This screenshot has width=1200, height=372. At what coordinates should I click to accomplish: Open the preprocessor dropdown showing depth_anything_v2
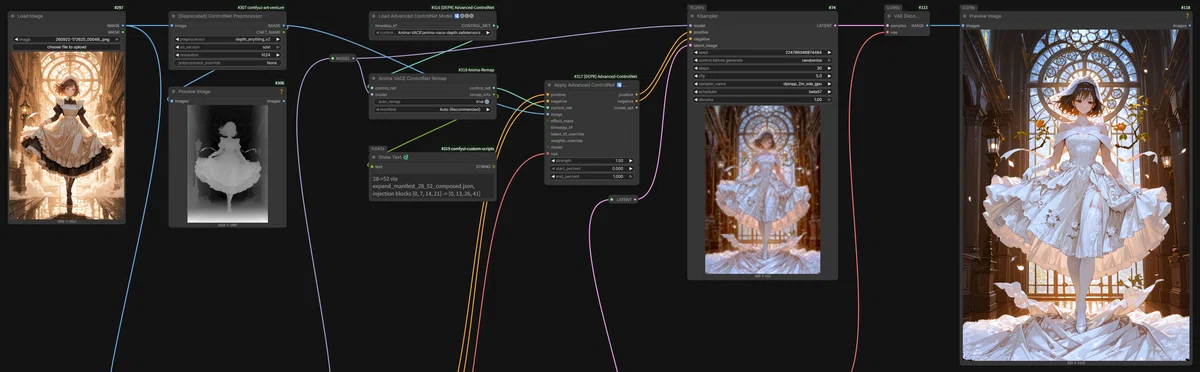[x=227, y=39]
